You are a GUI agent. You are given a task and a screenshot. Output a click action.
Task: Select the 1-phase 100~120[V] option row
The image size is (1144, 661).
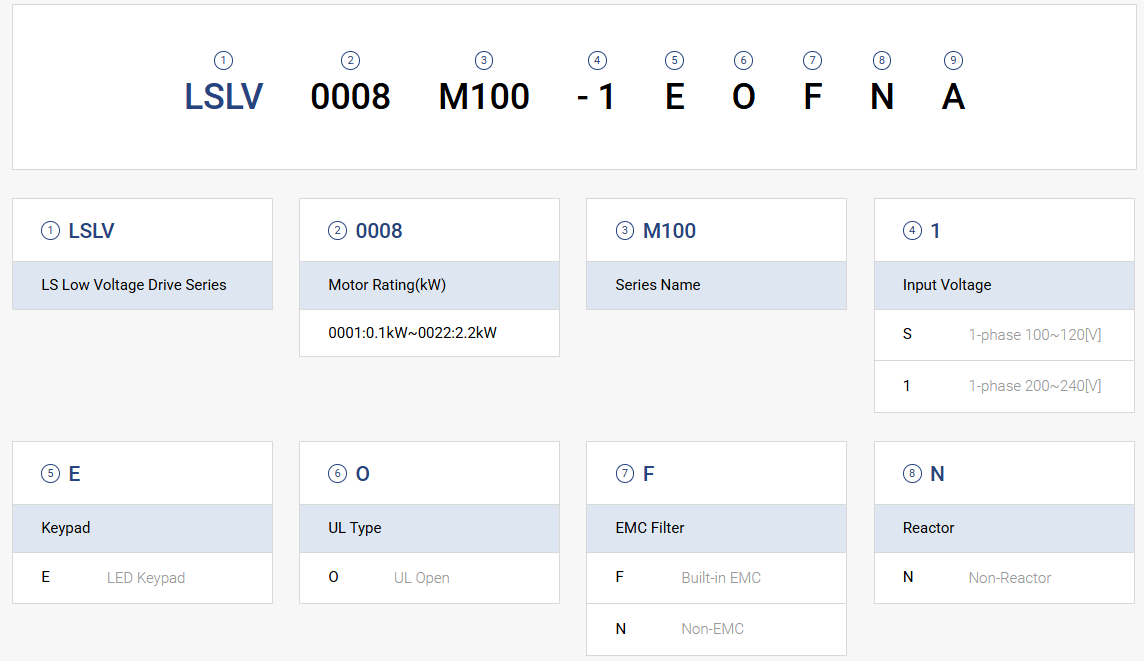pyautogui.click(x=1004, y=335)
